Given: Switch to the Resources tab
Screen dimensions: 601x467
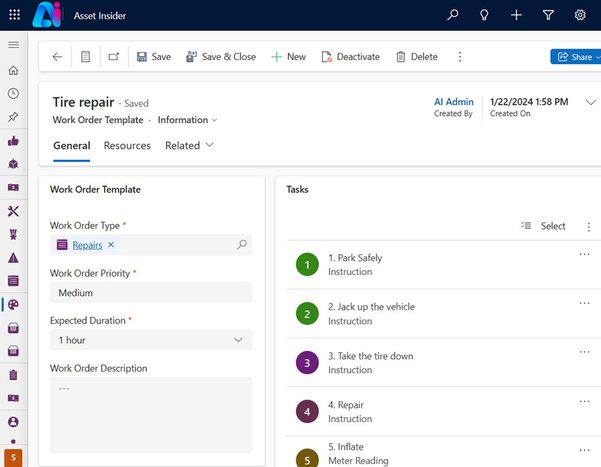Looking at the screenshot, I should pos(127,146).
